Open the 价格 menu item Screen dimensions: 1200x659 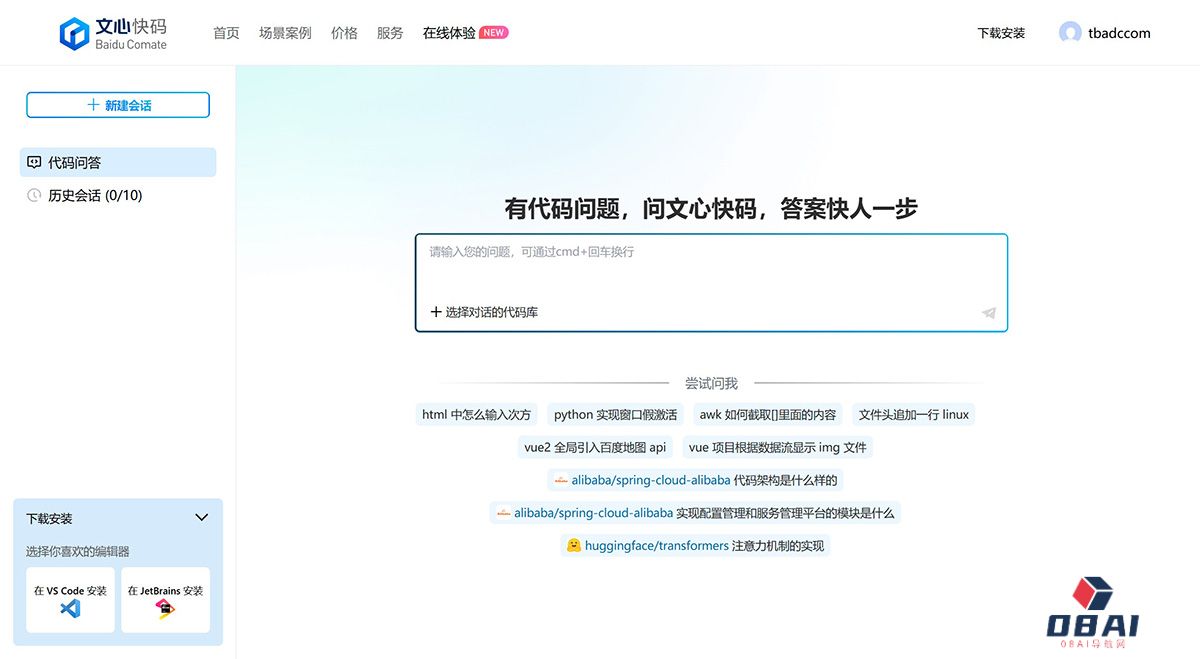click(x=344, y=32)
